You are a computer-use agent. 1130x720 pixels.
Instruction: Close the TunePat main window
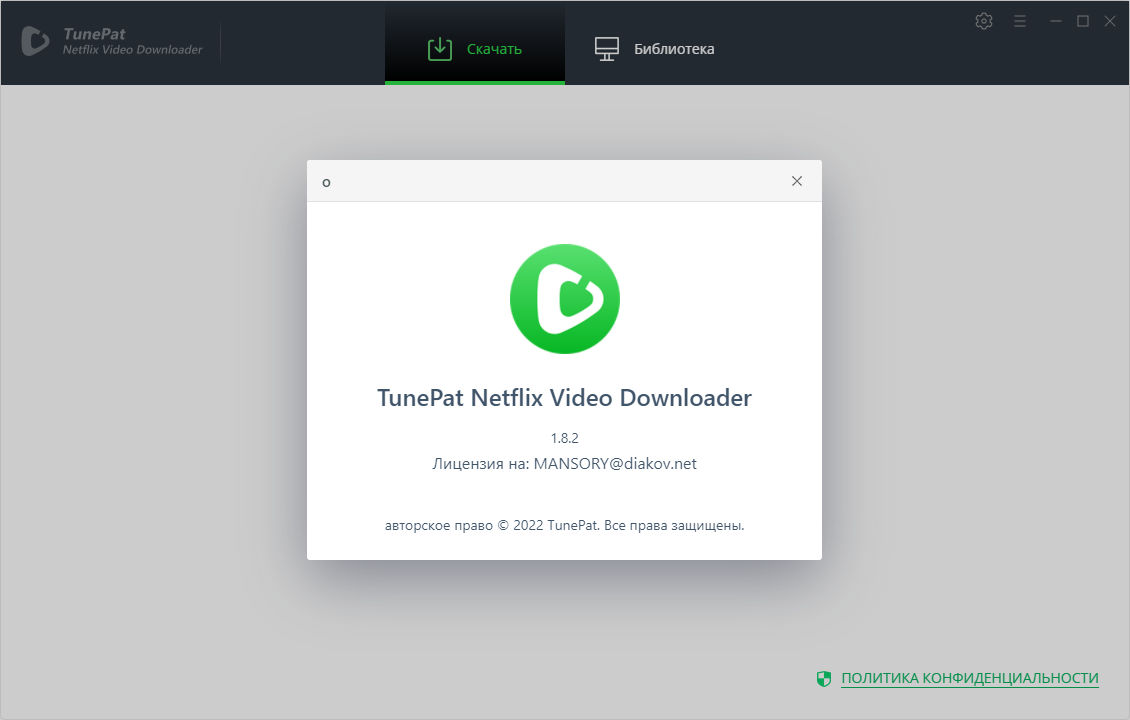click(x=1109, y=21)
